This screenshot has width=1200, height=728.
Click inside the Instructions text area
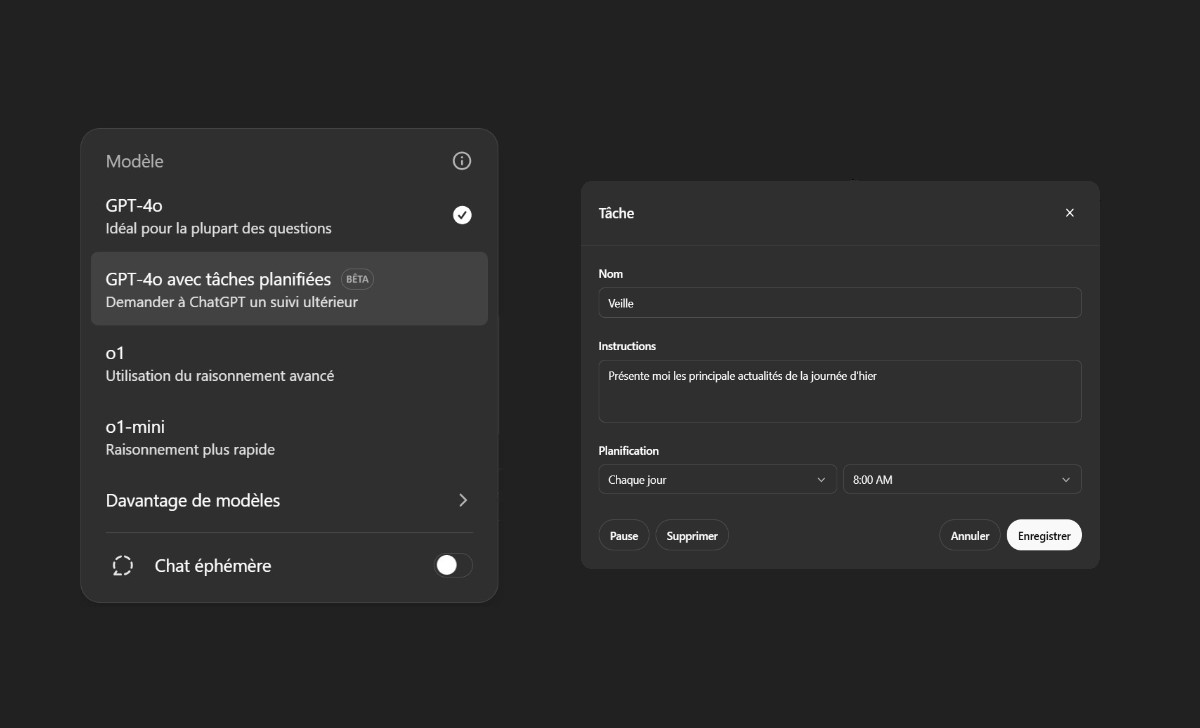coord(840,391)
